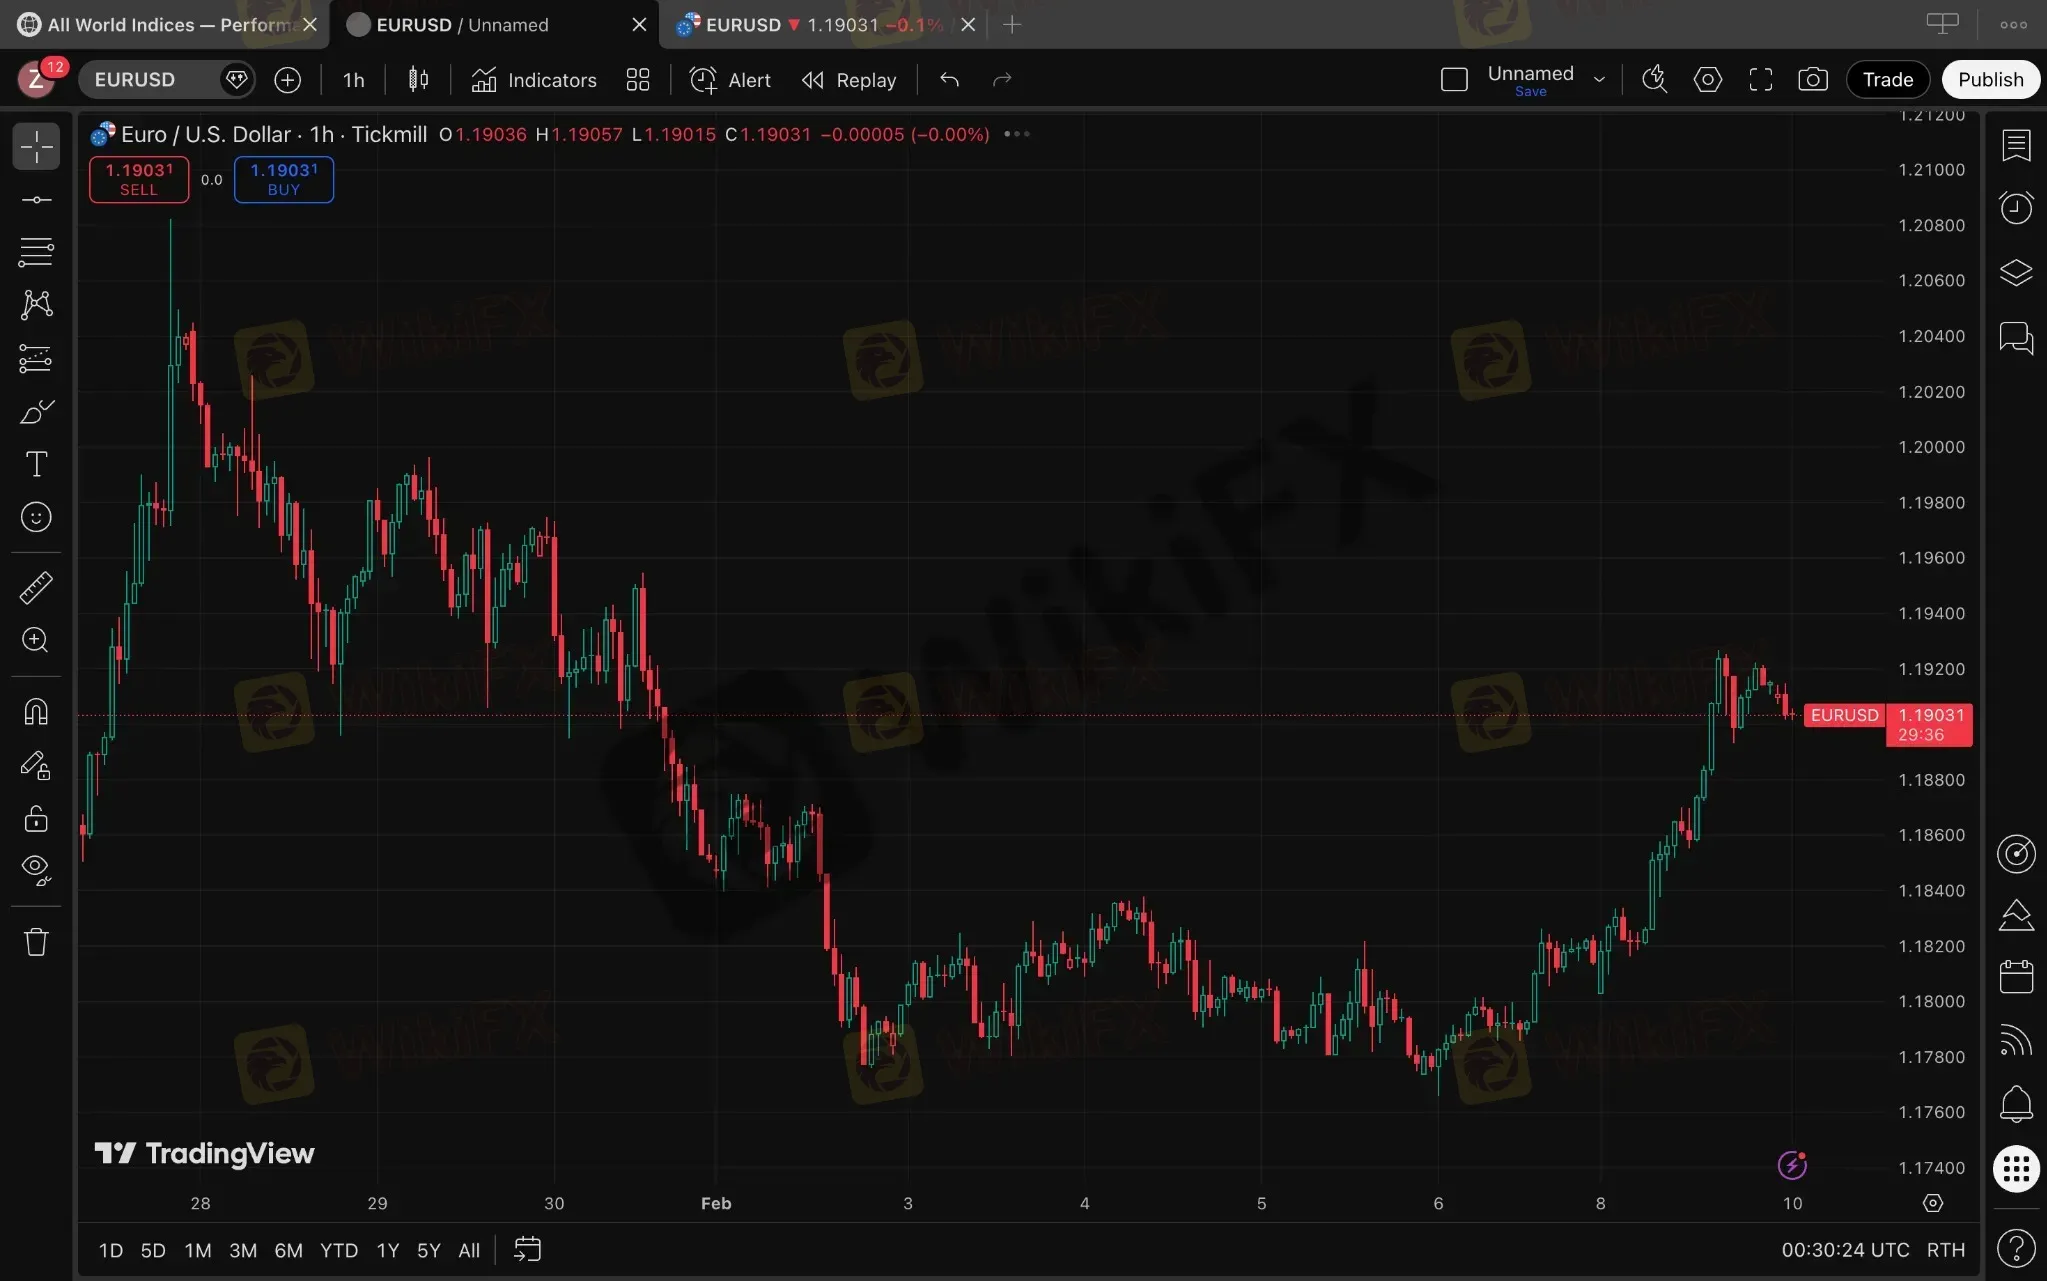This screenshot has width=2047, height=1281.
Task: Expand the Unnamed layout dropdown arrow
Action: [x=1599, y=80]
